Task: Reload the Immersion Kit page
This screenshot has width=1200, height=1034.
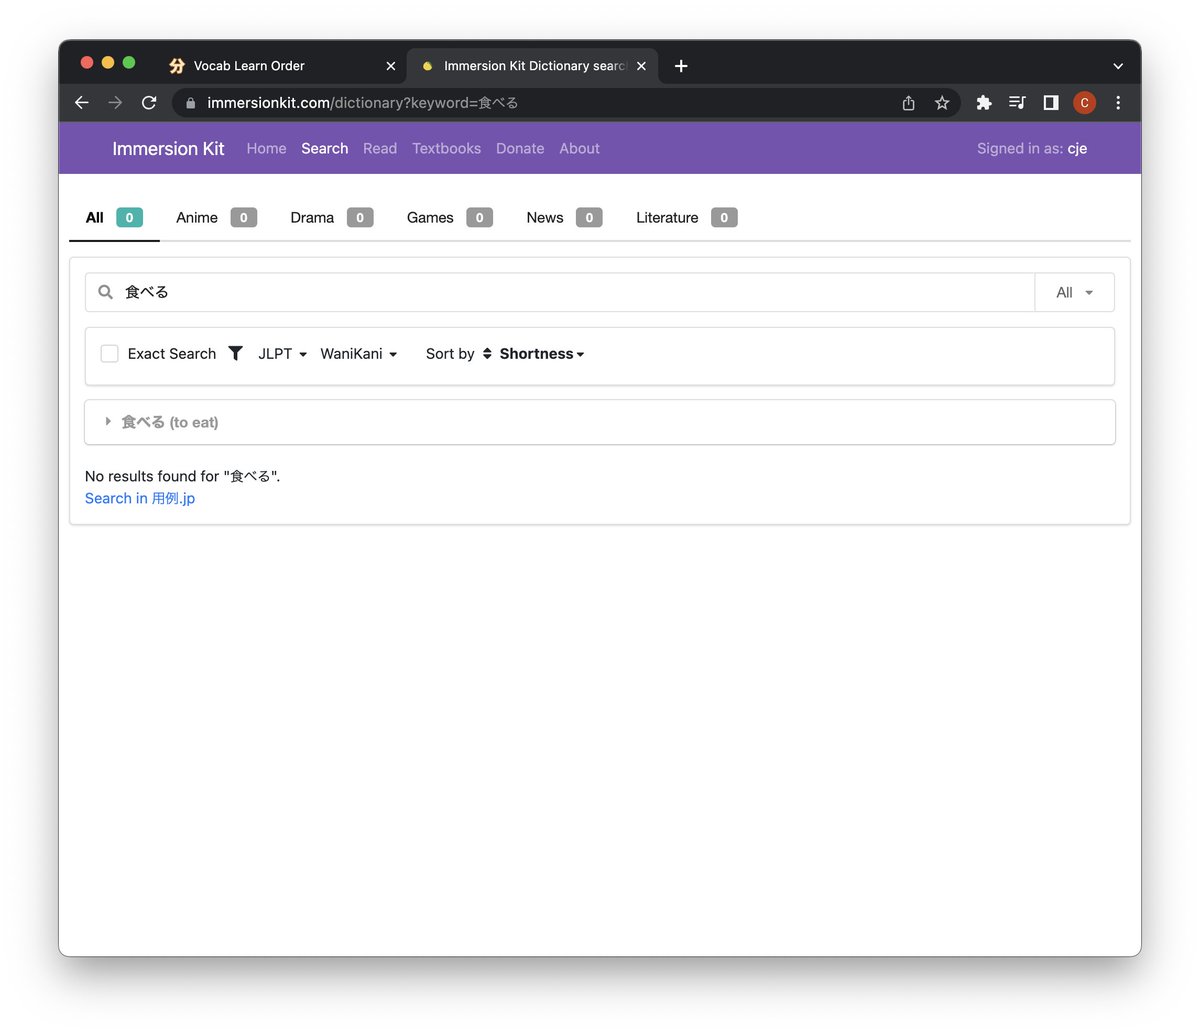Action: (149, 103)
